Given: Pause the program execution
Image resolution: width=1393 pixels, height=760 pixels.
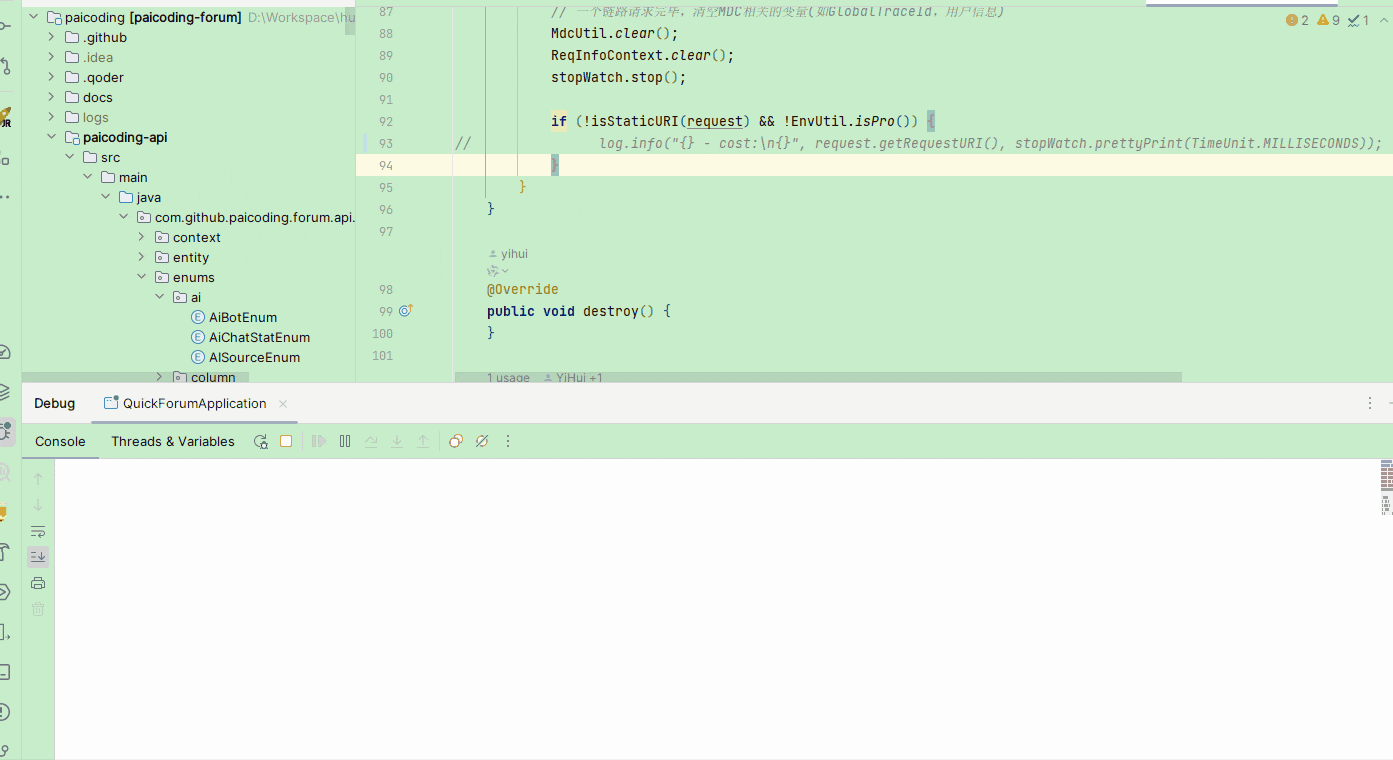Looking at the screenshot, I should (x=345, y=441).
